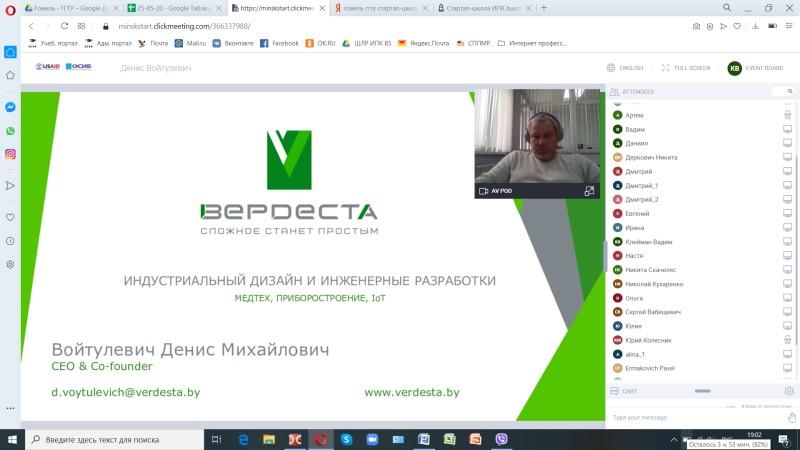Go back to previous page
Image resolution: width=800 pixels, height=450 pixels.
tap(32, 26)
